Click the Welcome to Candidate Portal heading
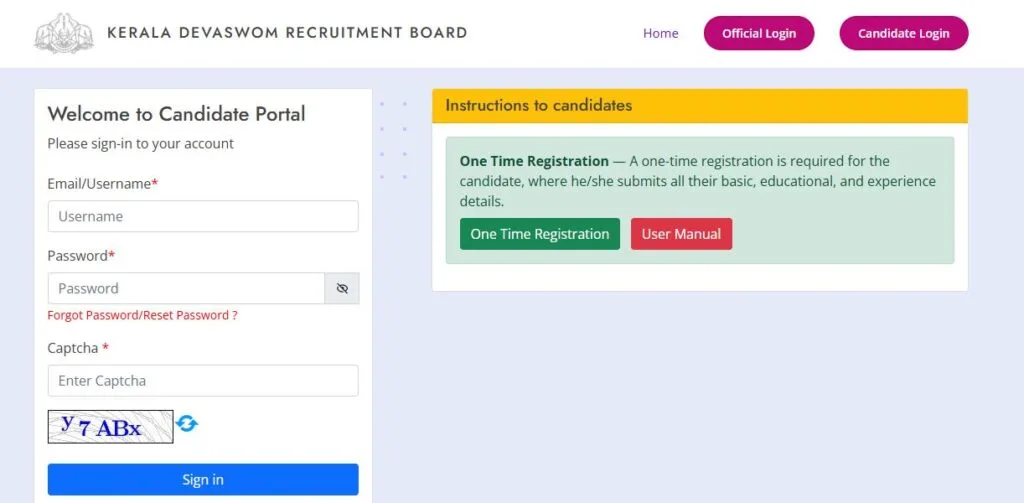Screen dimensions: 1024x503 [x=176, y=114]
